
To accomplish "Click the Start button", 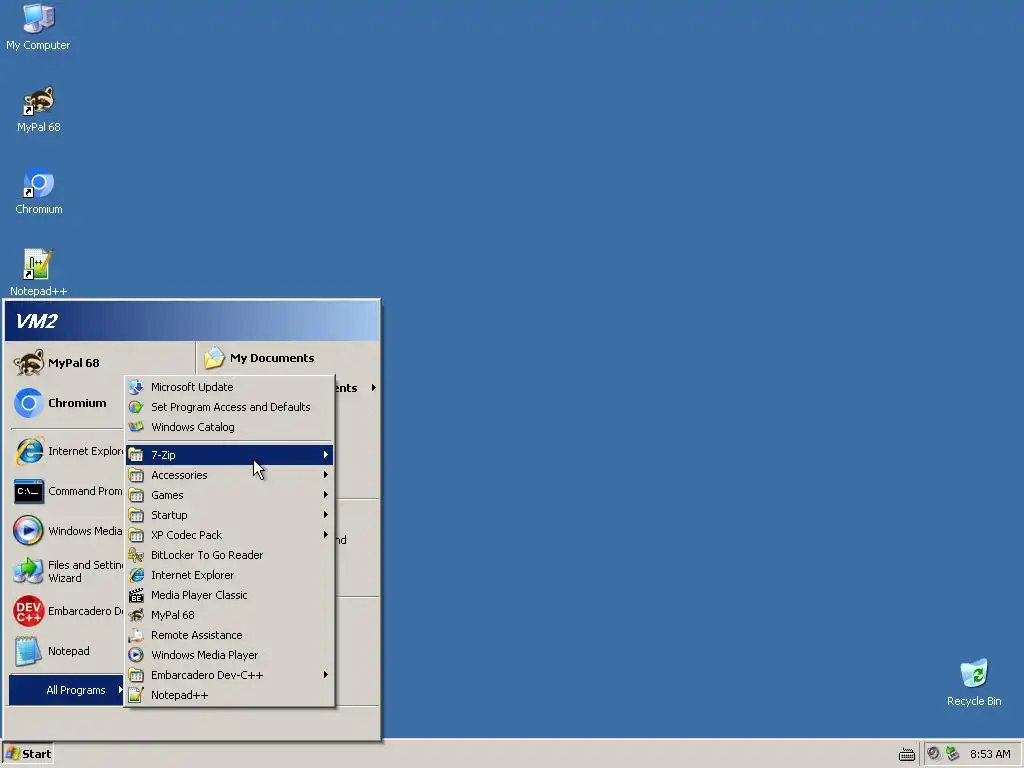I will click(x=28, y=754).
